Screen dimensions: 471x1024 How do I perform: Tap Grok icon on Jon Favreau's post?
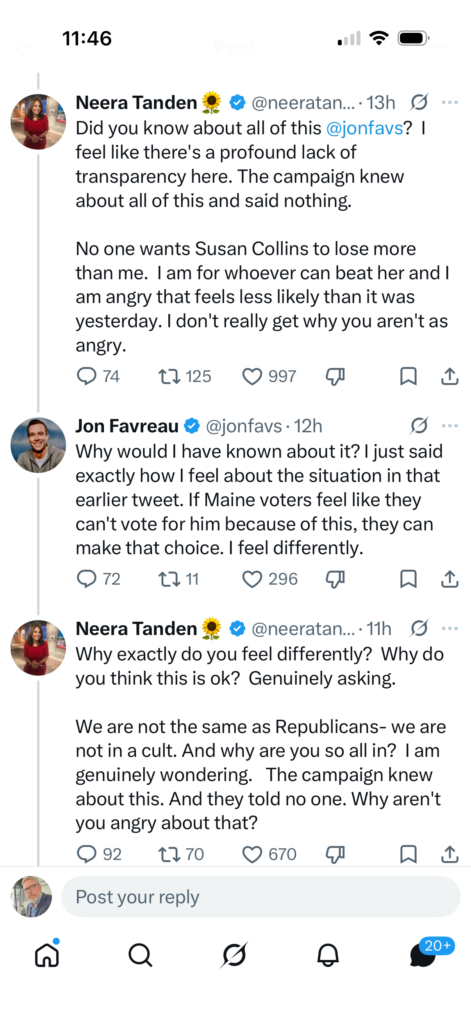pyautogui.click(x=419, y=426)
